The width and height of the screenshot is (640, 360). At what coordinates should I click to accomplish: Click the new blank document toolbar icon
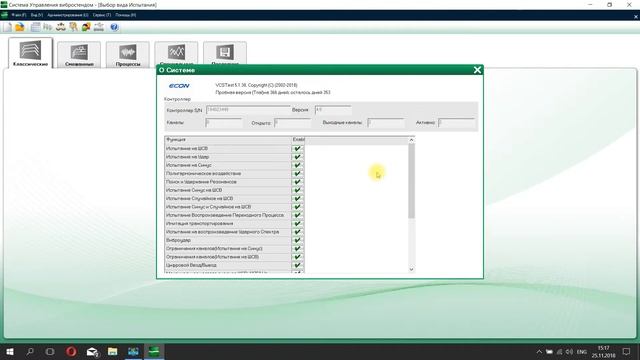click(7, 27)
